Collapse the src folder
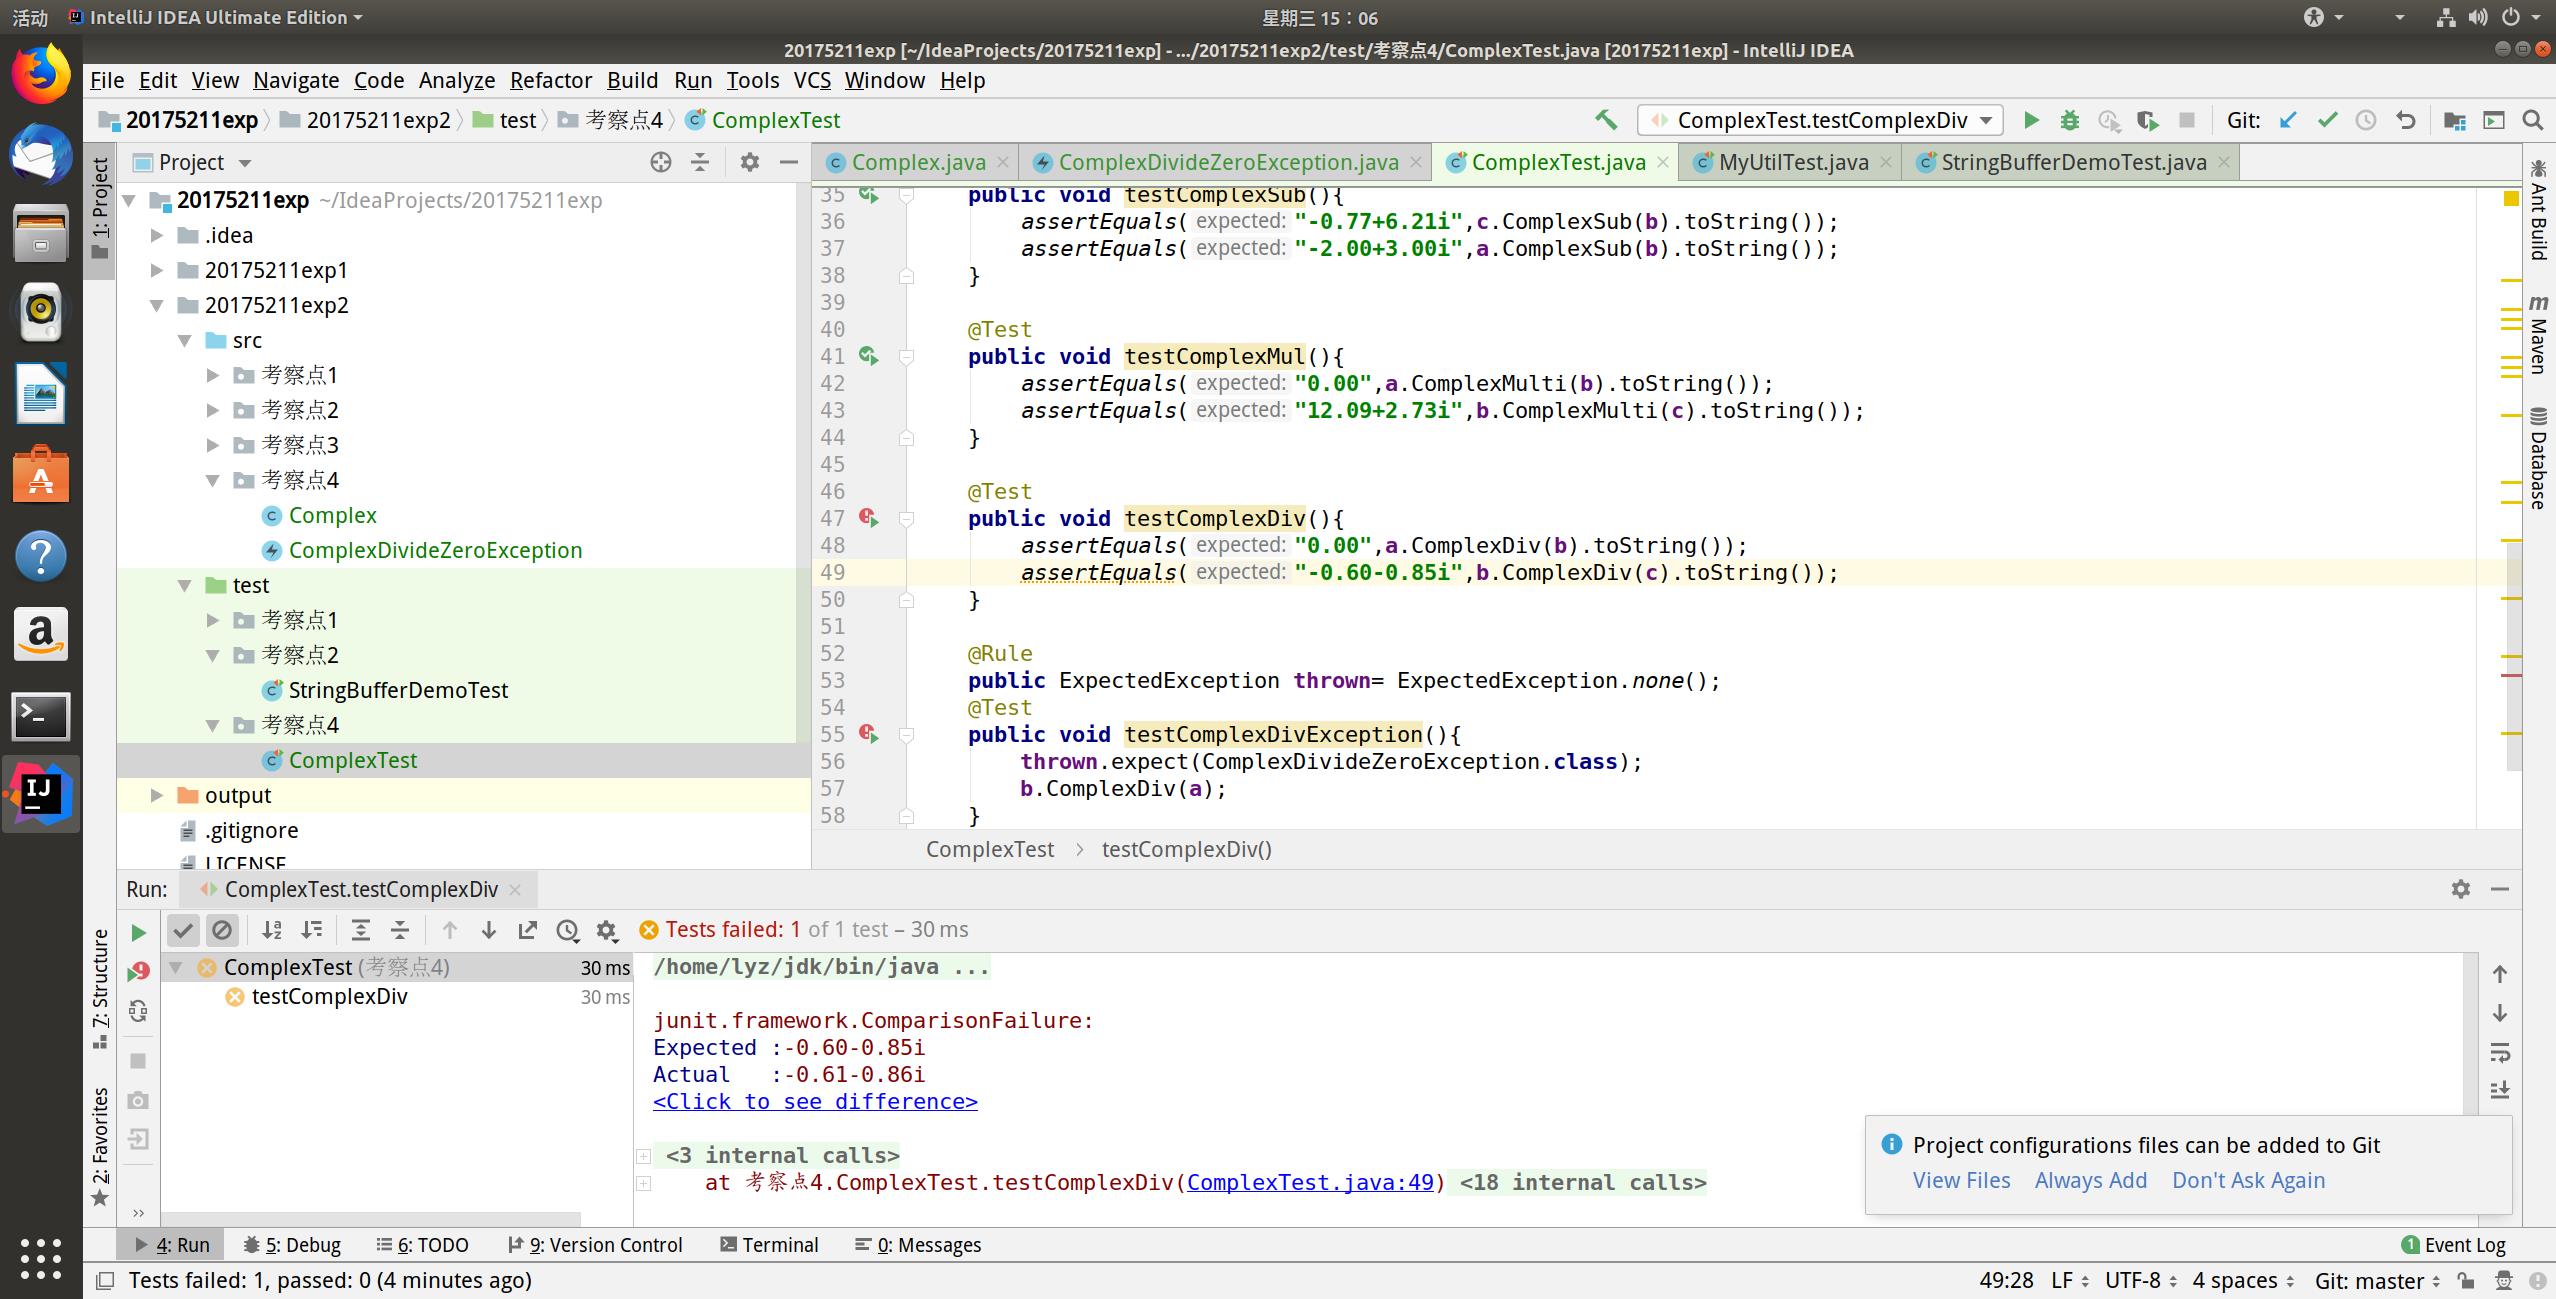This screenshot has width=2556, height=1299. pyautogui.click(x=185, y=340)
